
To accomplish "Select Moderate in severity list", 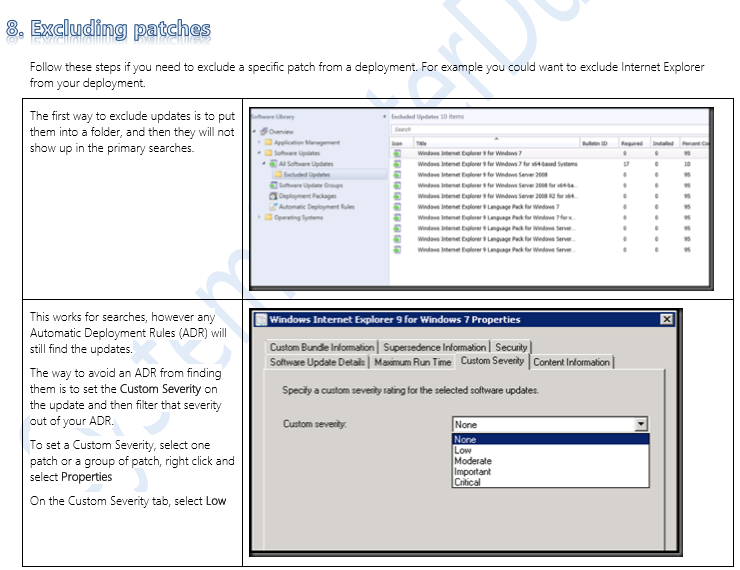I will tap(550, 461).
